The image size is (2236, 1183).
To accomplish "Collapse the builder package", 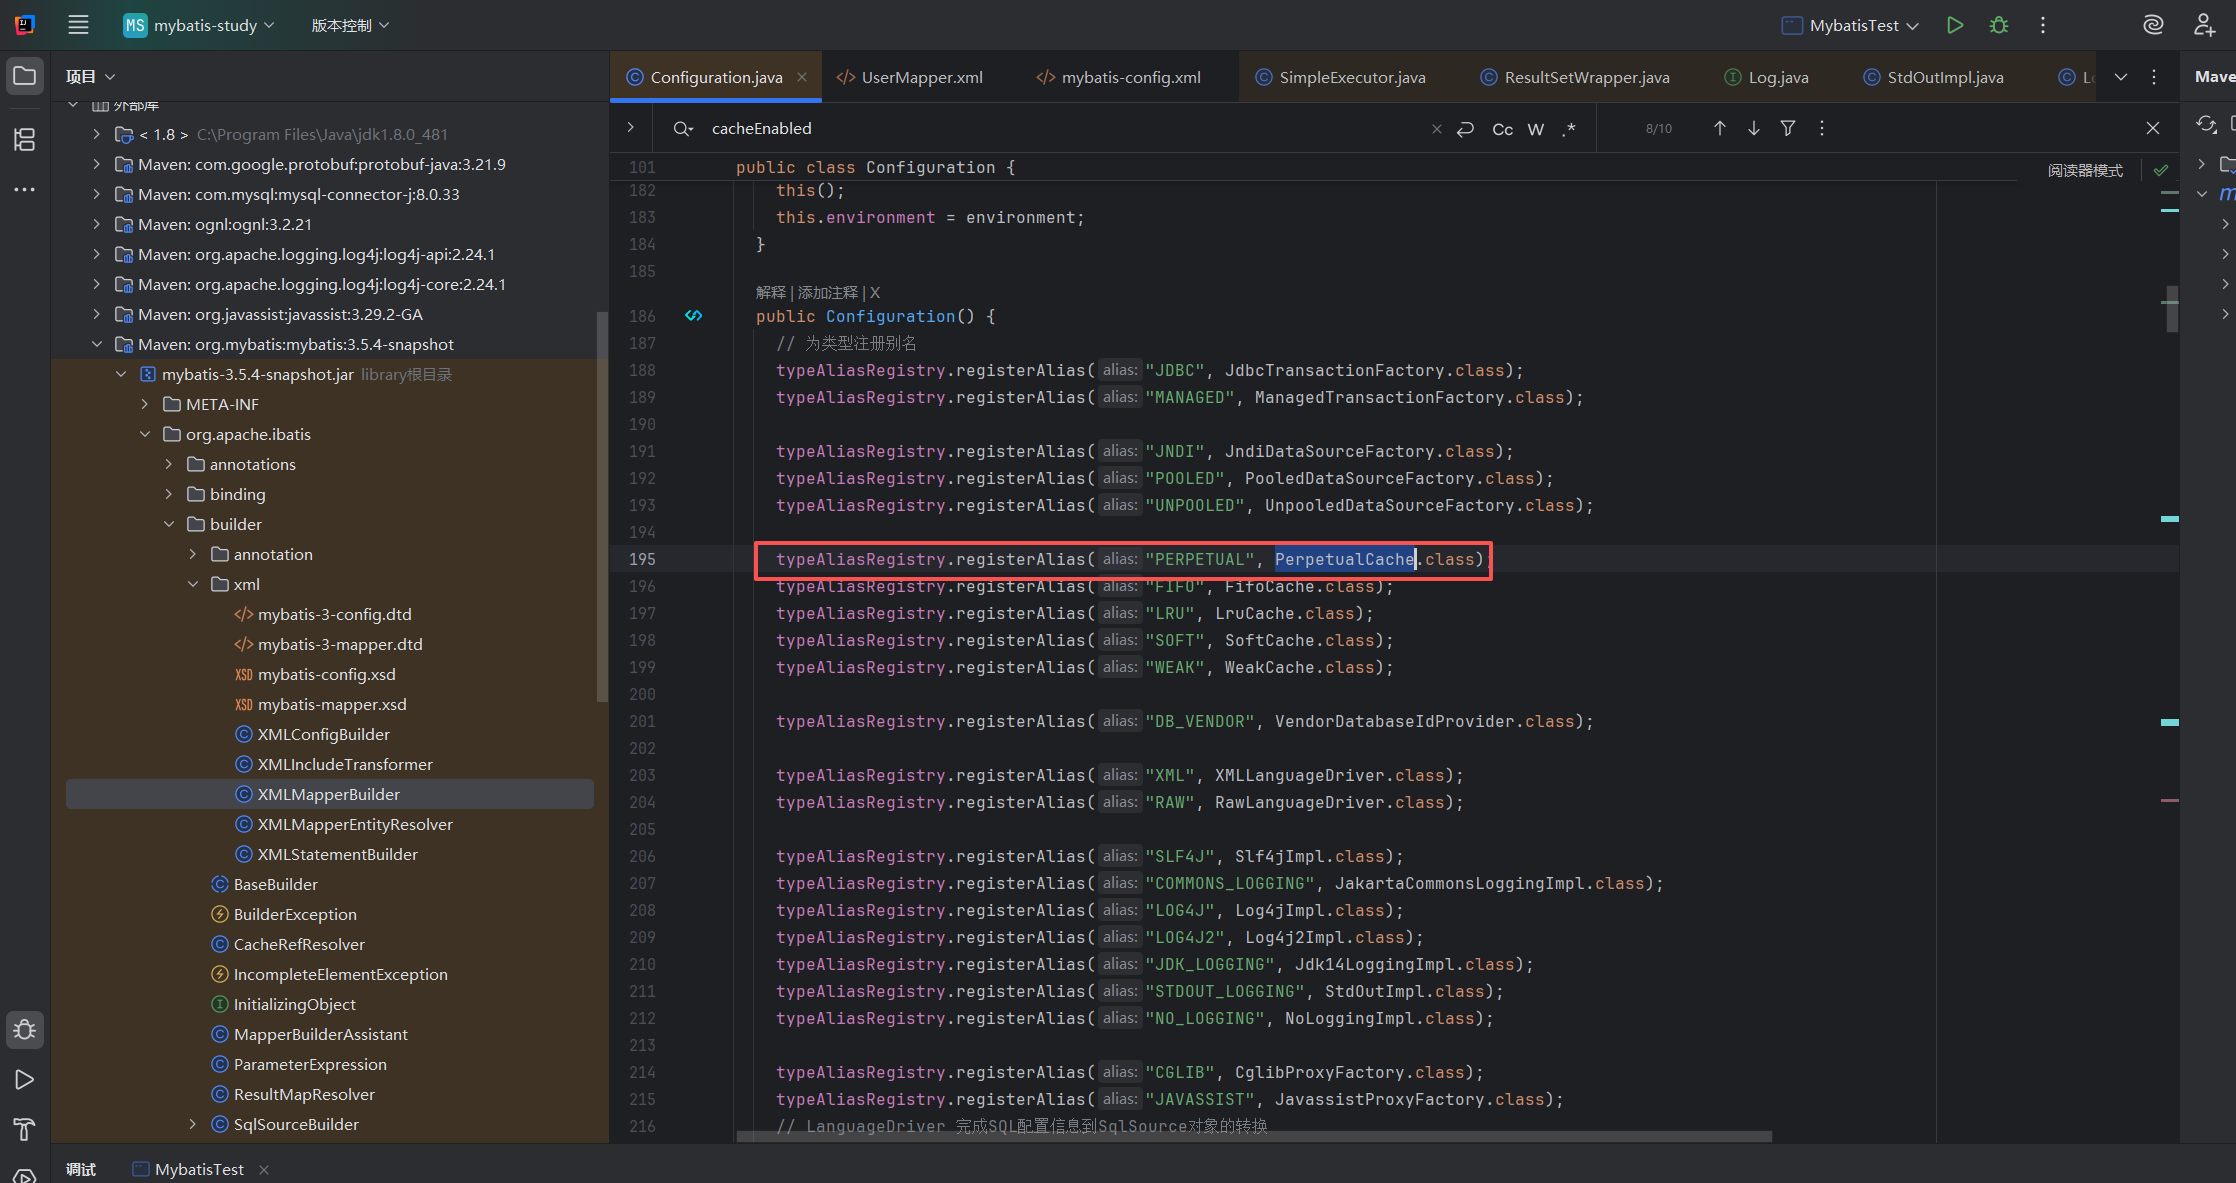I will pos(168,524).
